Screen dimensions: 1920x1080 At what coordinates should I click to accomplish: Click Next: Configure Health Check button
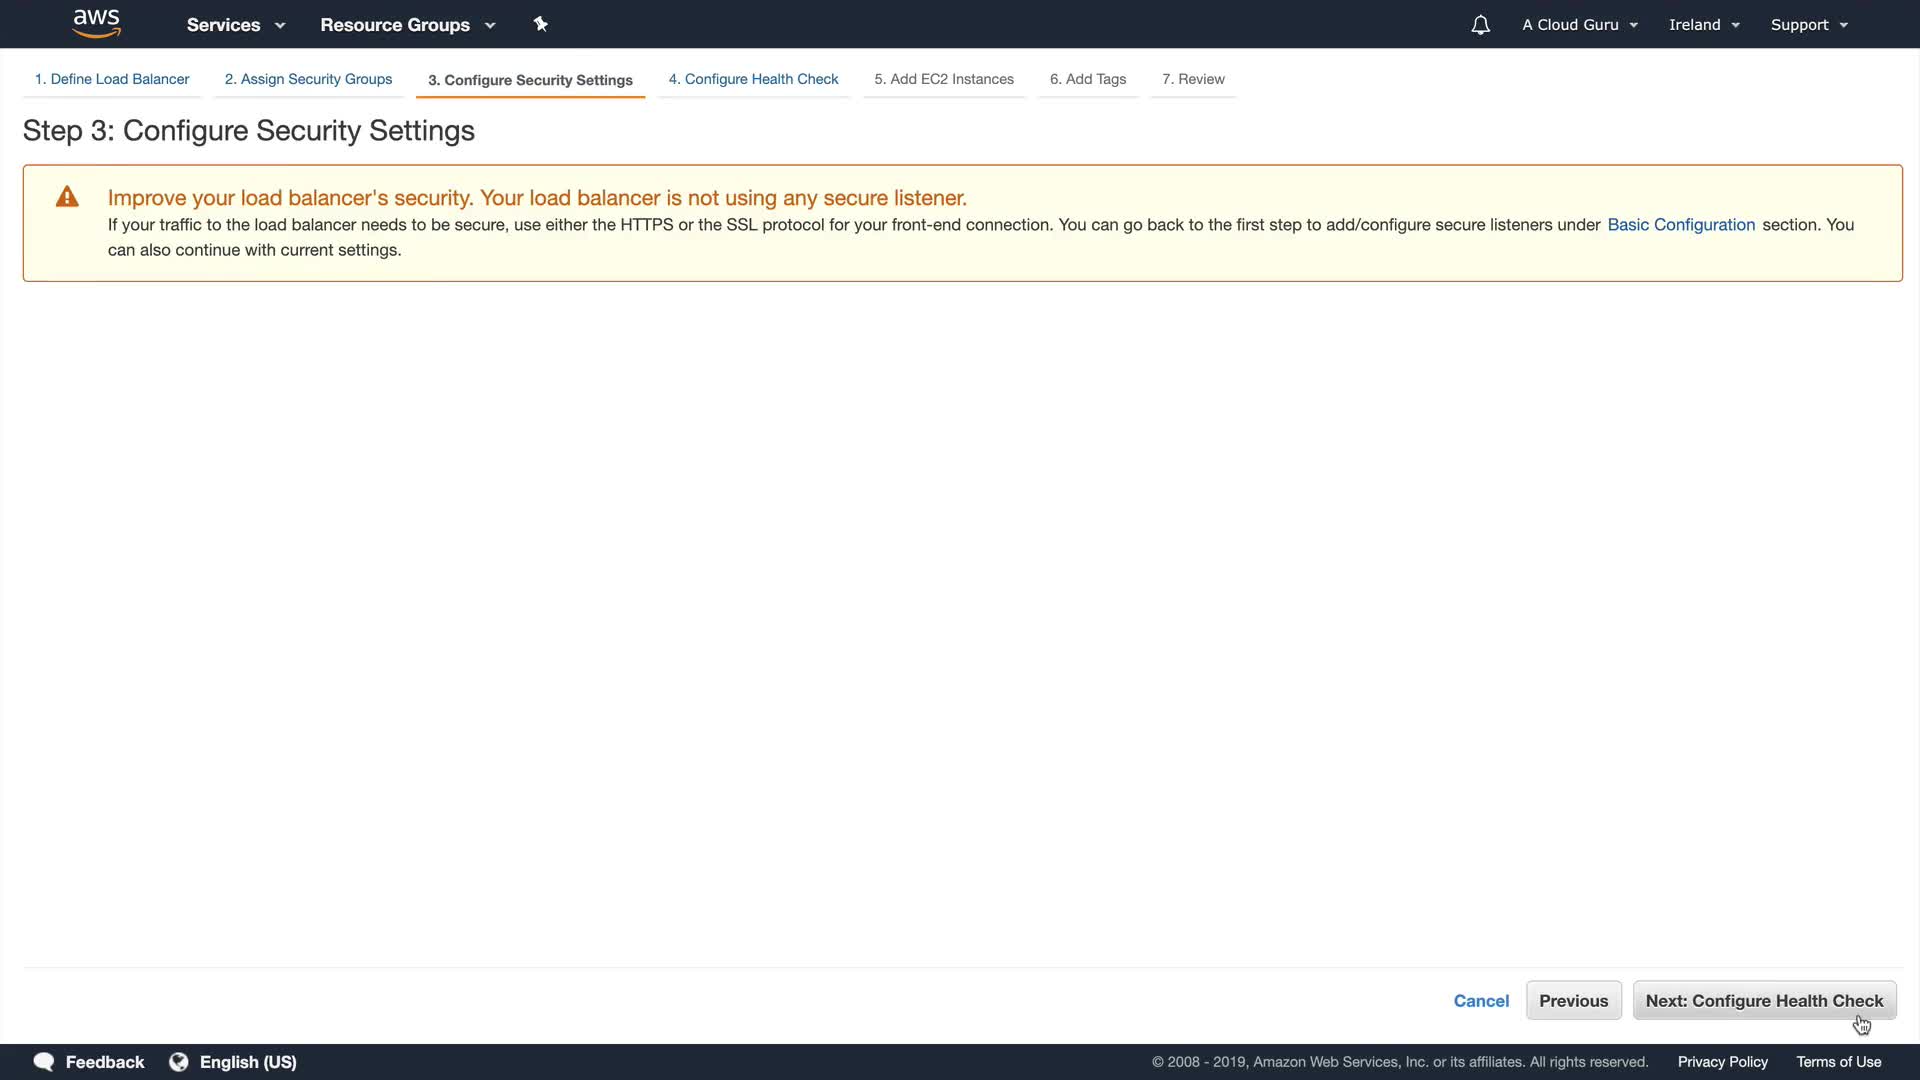tap(1763, 1001)
